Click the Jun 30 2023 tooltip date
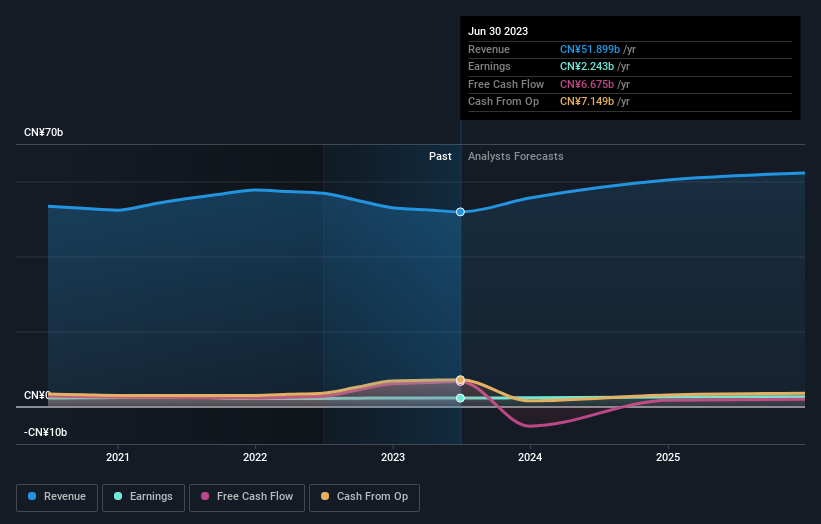The image size is (821, 524). pos(498,31)
